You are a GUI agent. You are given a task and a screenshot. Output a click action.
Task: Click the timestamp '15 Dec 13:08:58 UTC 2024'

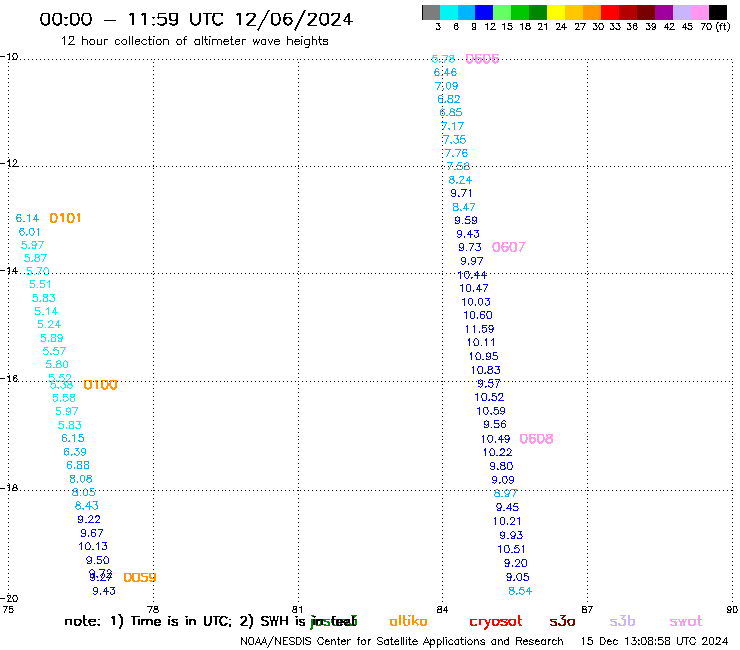pos(654,641)
